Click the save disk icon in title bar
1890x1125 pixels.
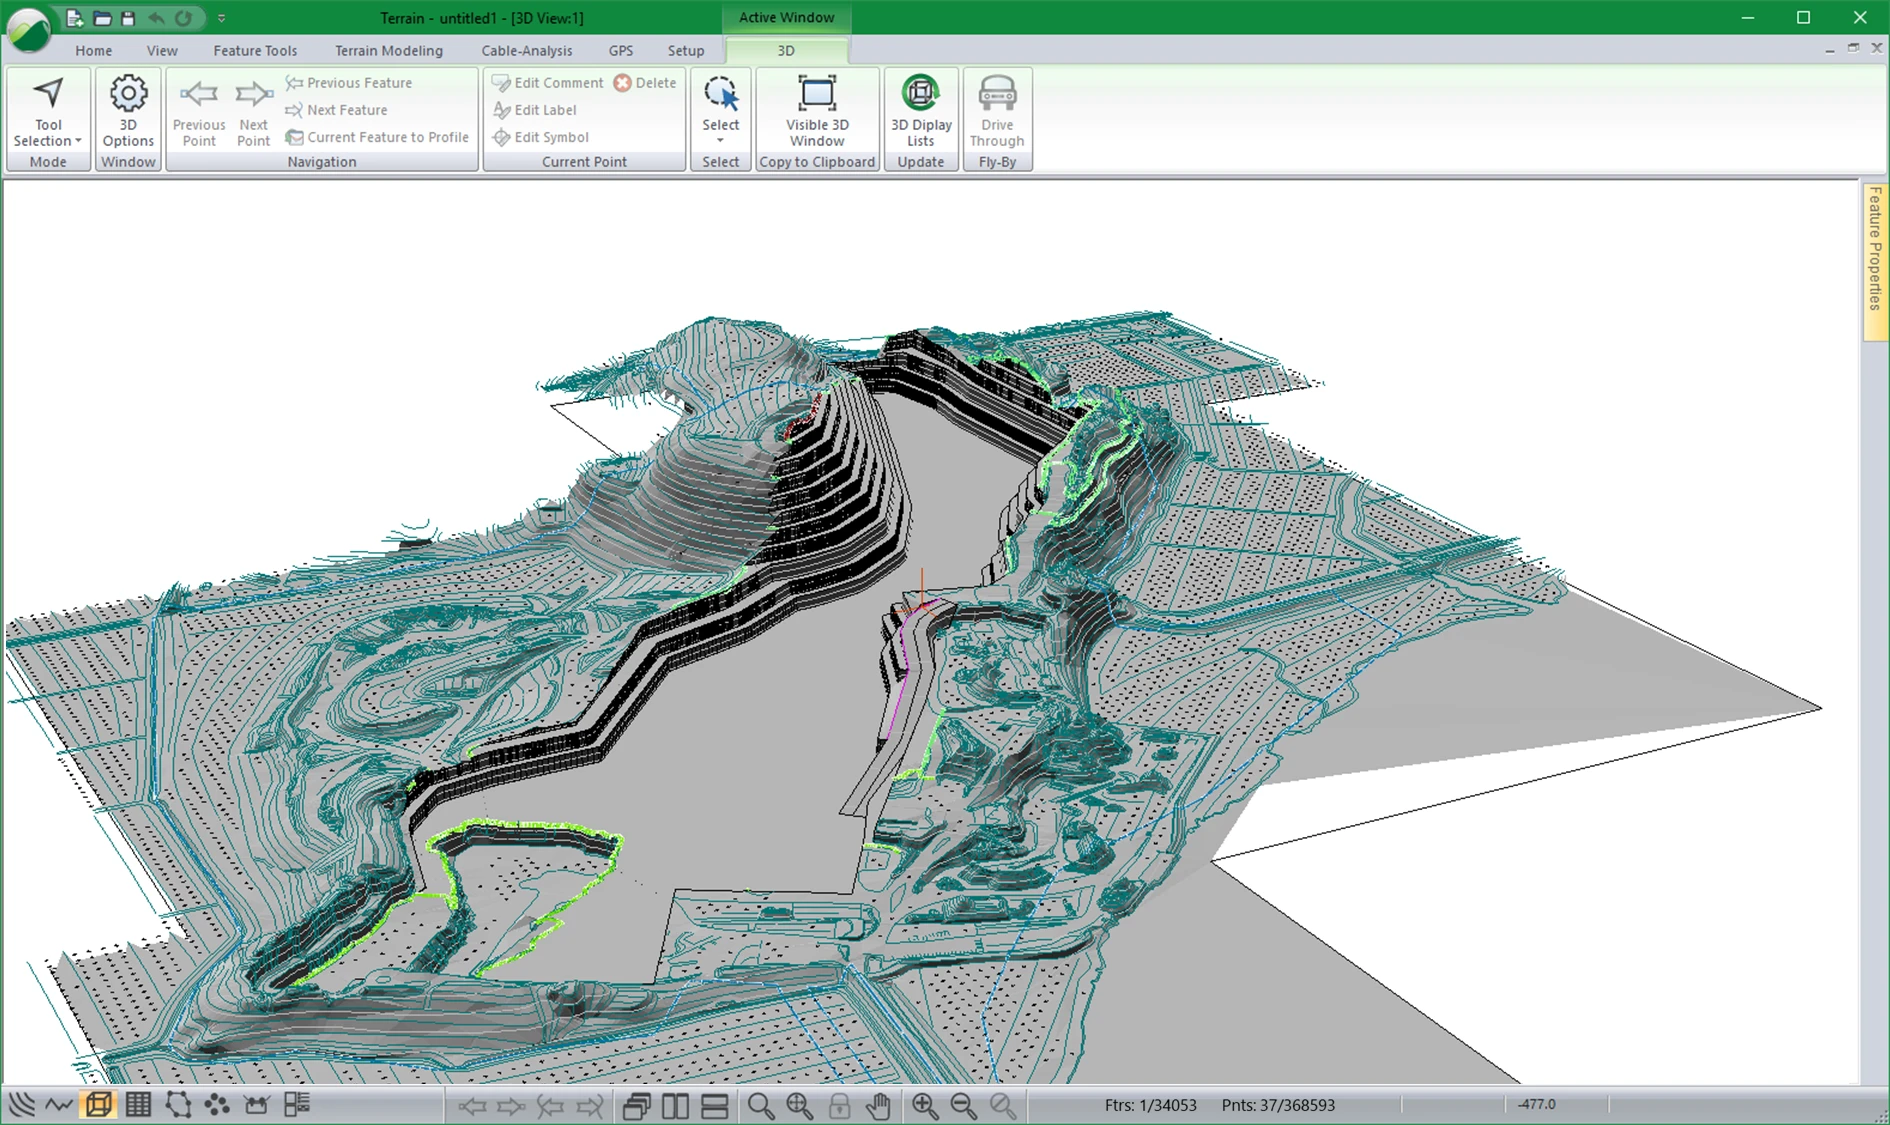[x=128, y=18]
